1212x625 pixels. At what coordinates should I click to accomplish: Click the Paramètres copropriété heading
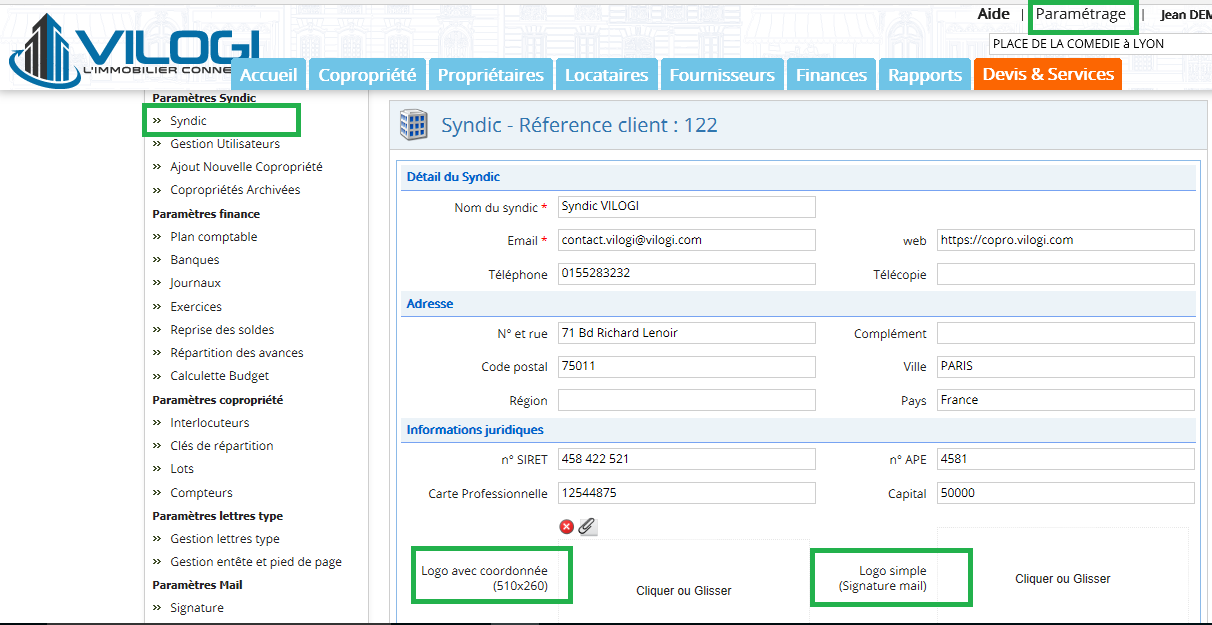[x=218, y=400]
